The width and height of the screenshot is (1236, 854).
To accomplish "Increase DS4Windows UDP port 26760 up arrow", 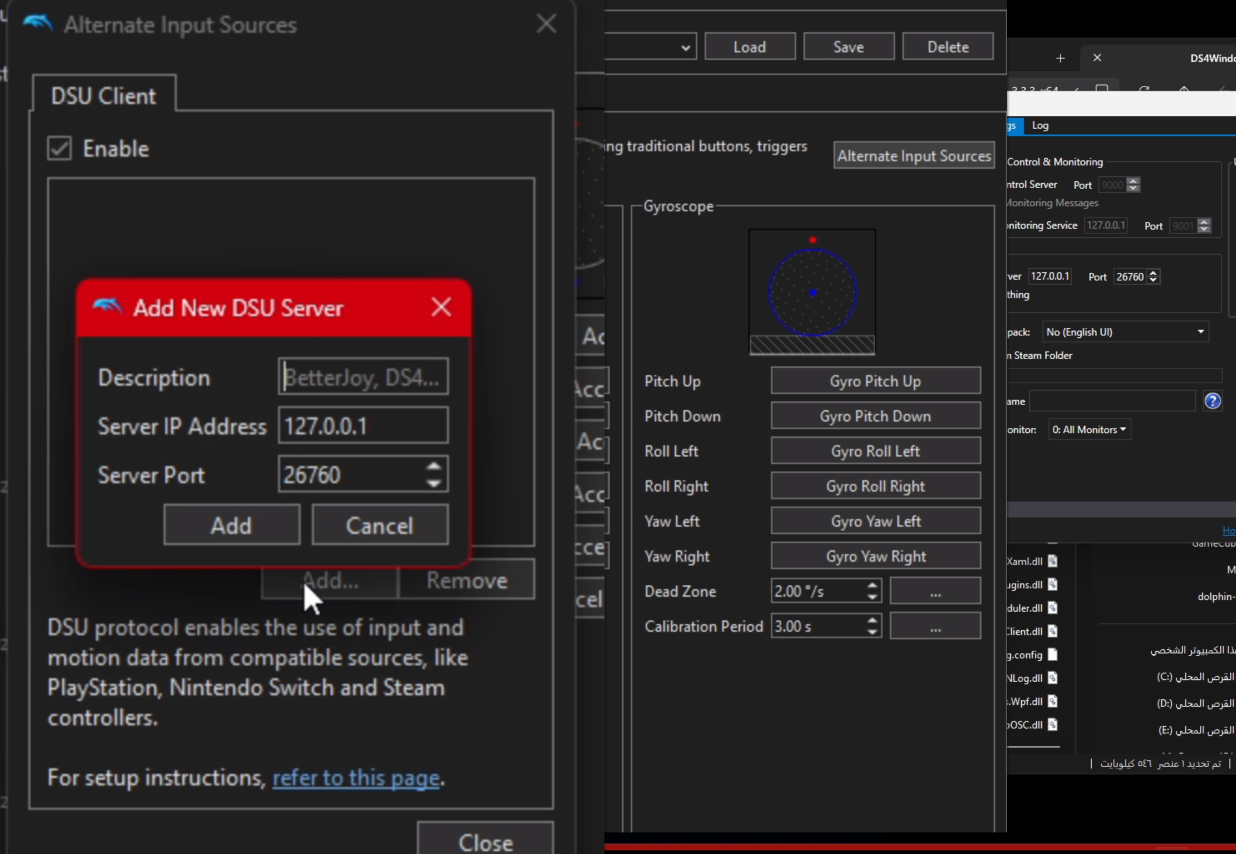I will (x=1154, y=272).
